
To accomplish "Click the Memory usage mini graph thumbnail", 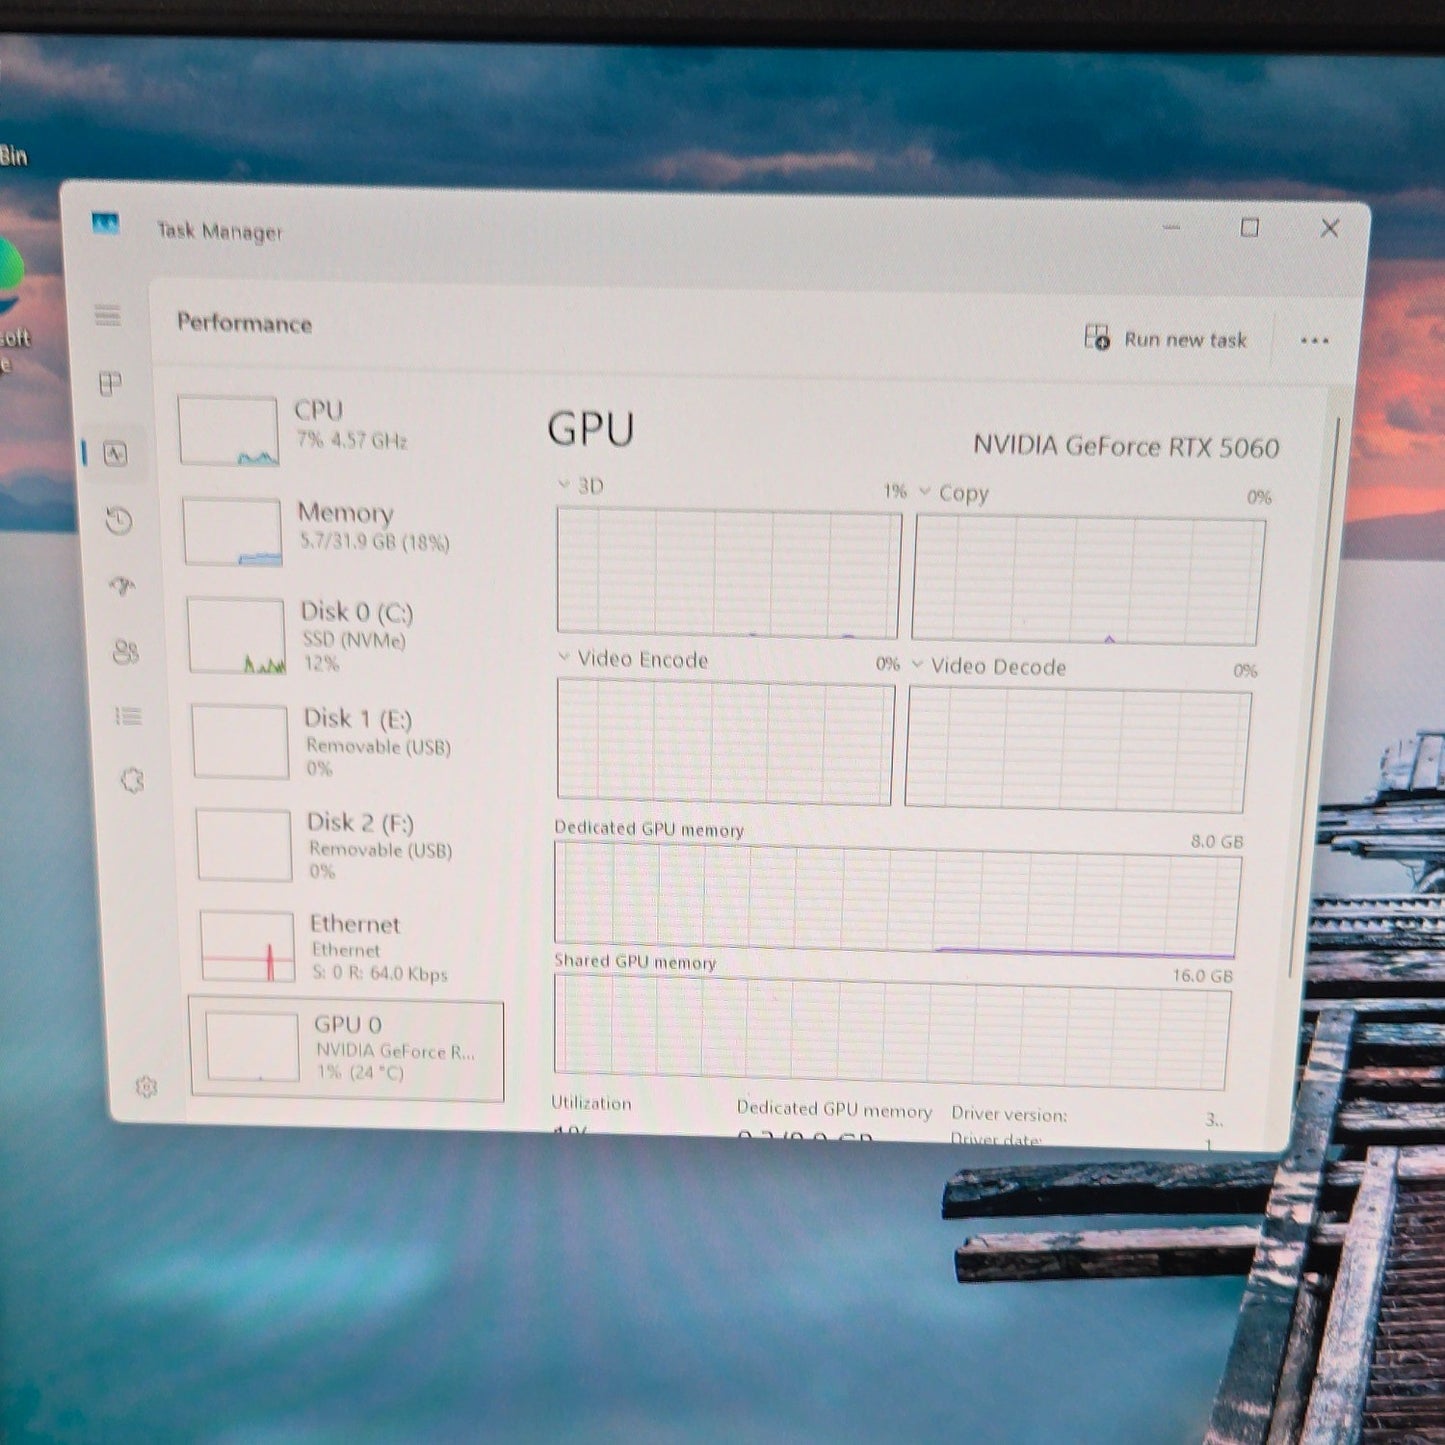I will pyautogui.click(x=232, y=532).
